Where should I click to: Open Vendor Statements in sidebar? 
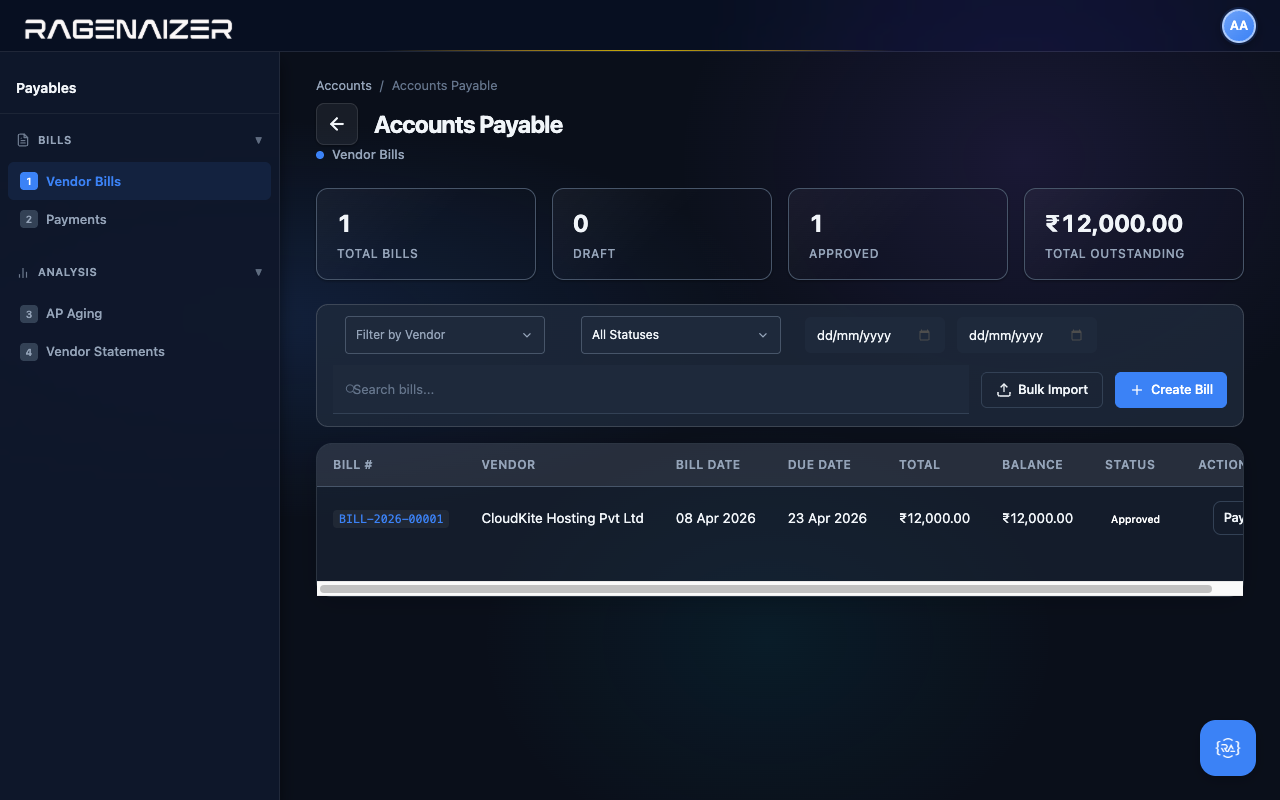[139, 351]
